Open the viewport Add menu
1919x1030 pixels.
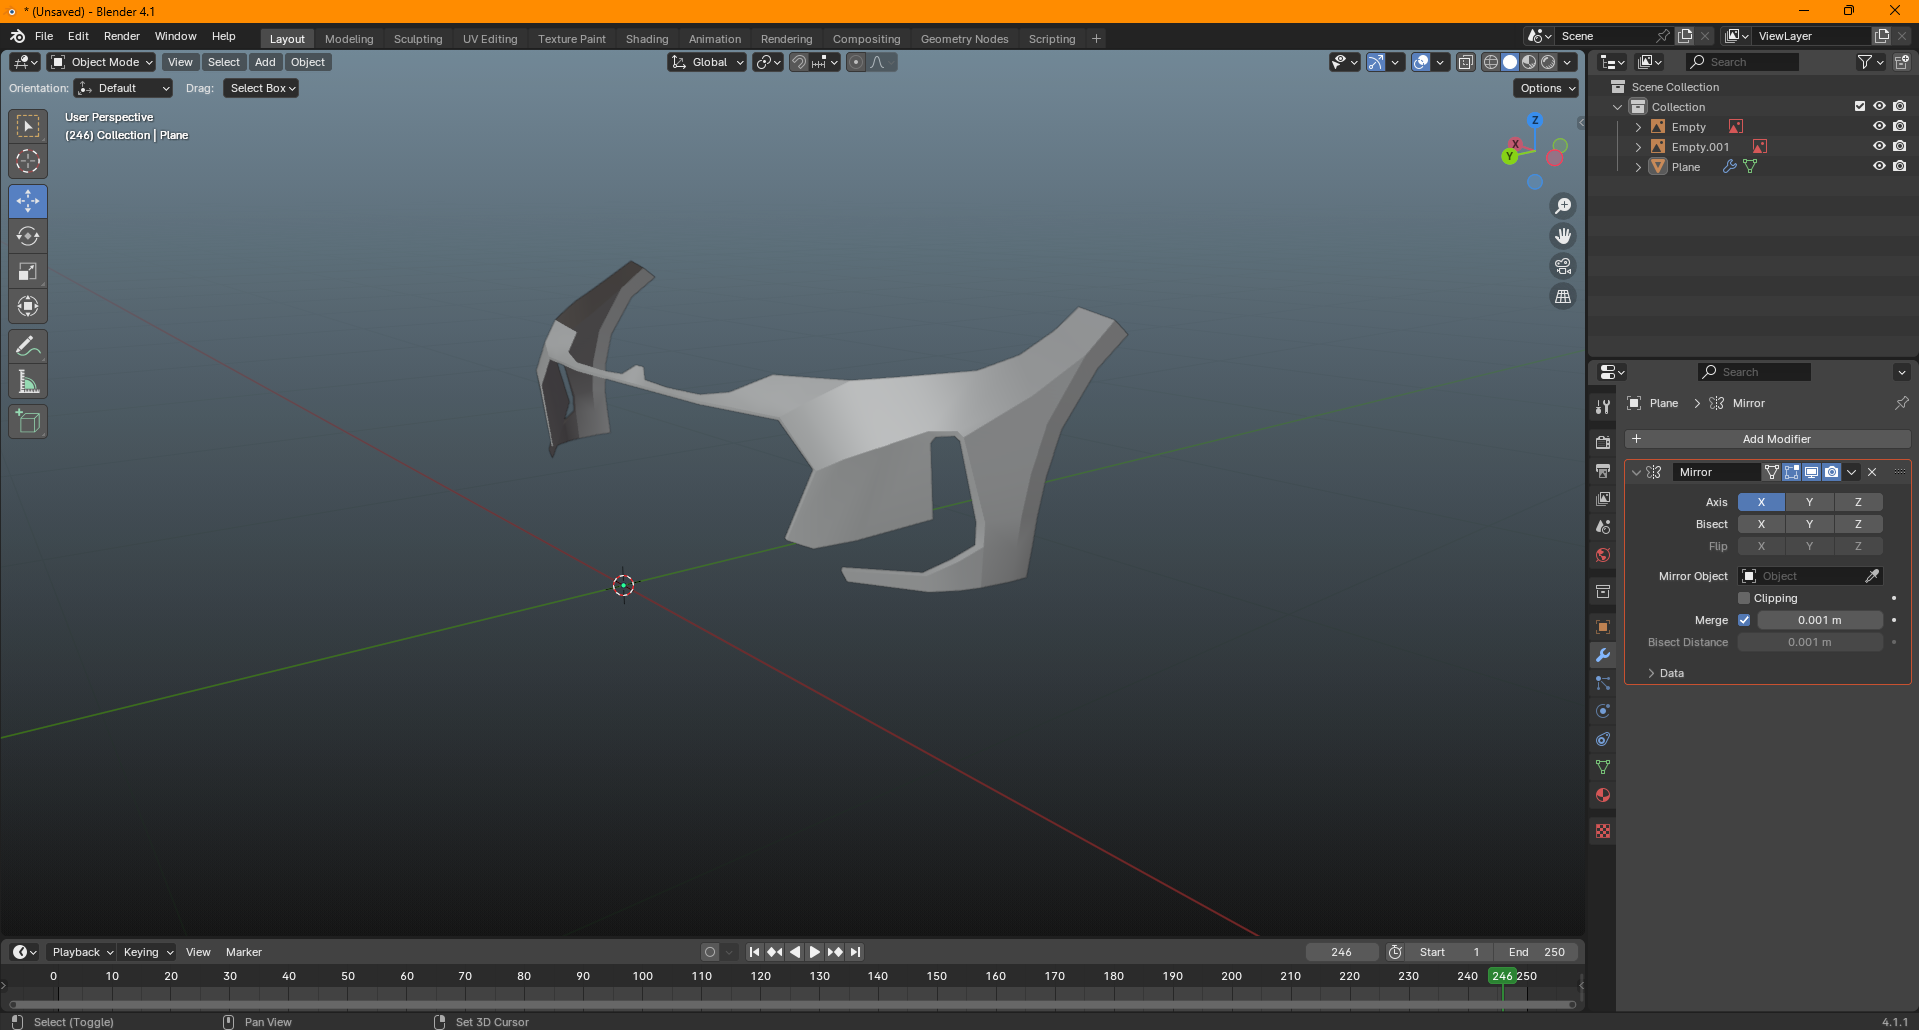[x=265, y=62]
